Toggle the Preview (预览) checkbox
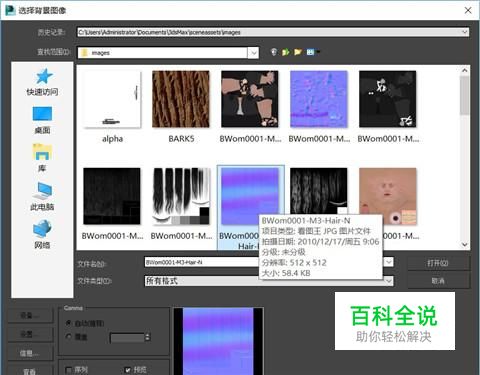480x375 pixels. pos(127,370)
